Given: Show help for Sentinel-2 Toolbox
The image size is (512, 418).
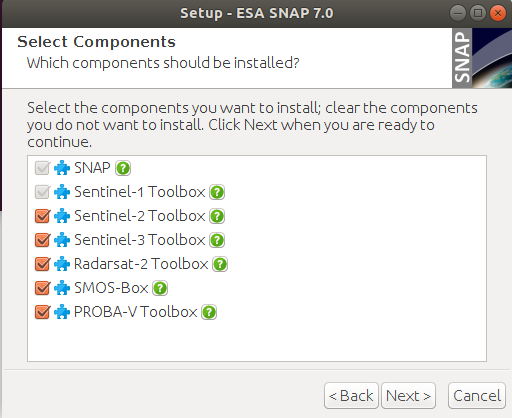Looking at the screenshot, I should [217, 216].
